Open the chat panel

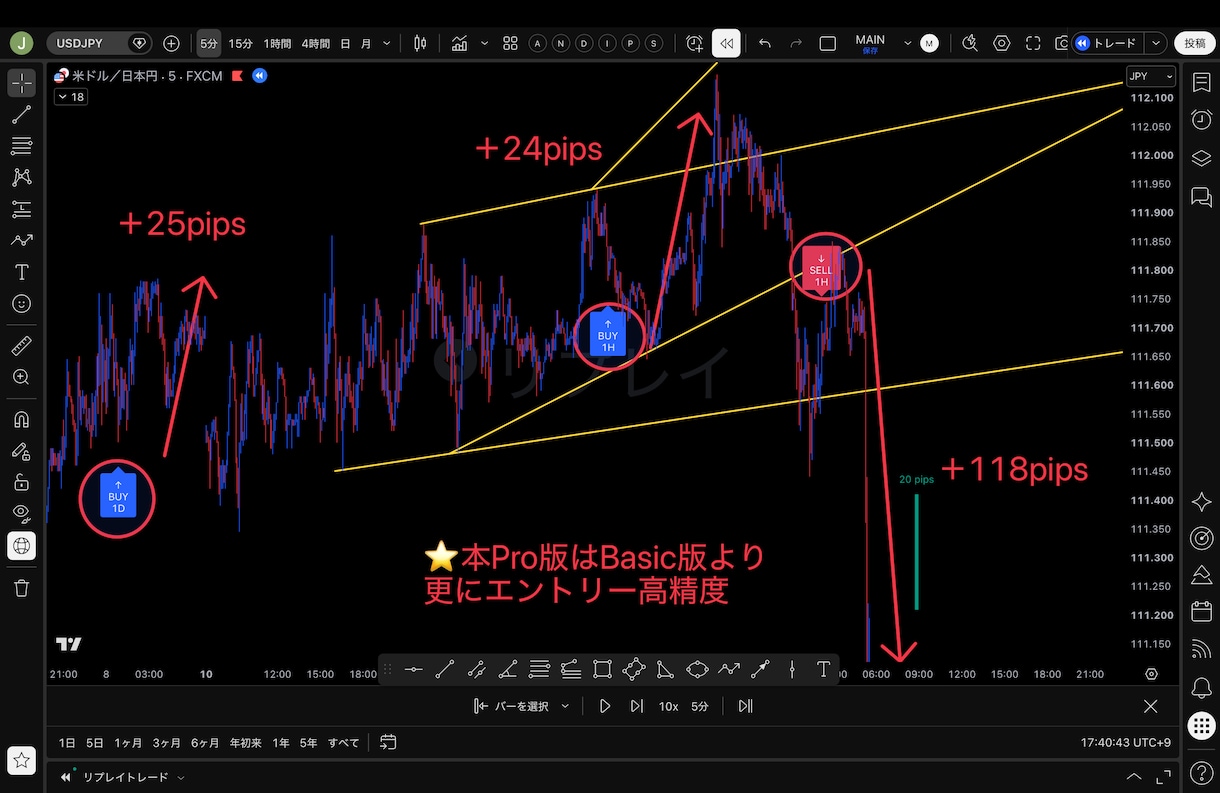click(1201, 196)
